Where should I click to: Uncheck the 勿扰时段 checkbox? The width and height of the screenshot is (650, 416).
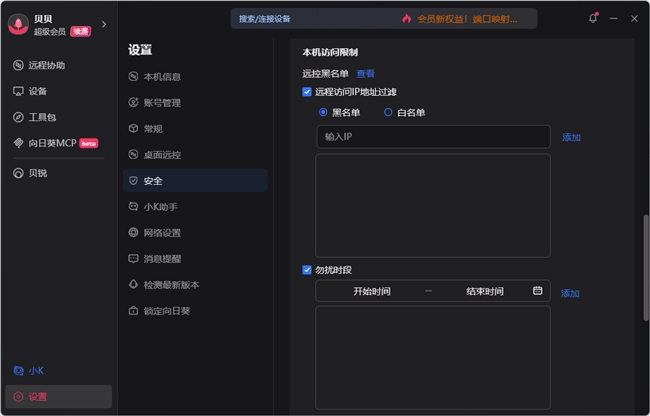click(x=308, y=270)
